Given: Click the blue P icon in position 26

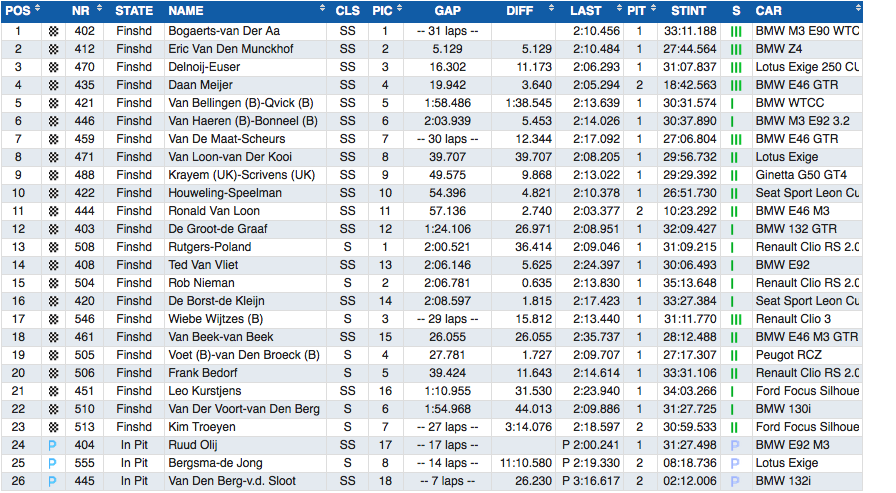Looking at the screenshot, I should pyautogui.click(x=53, y=481).
